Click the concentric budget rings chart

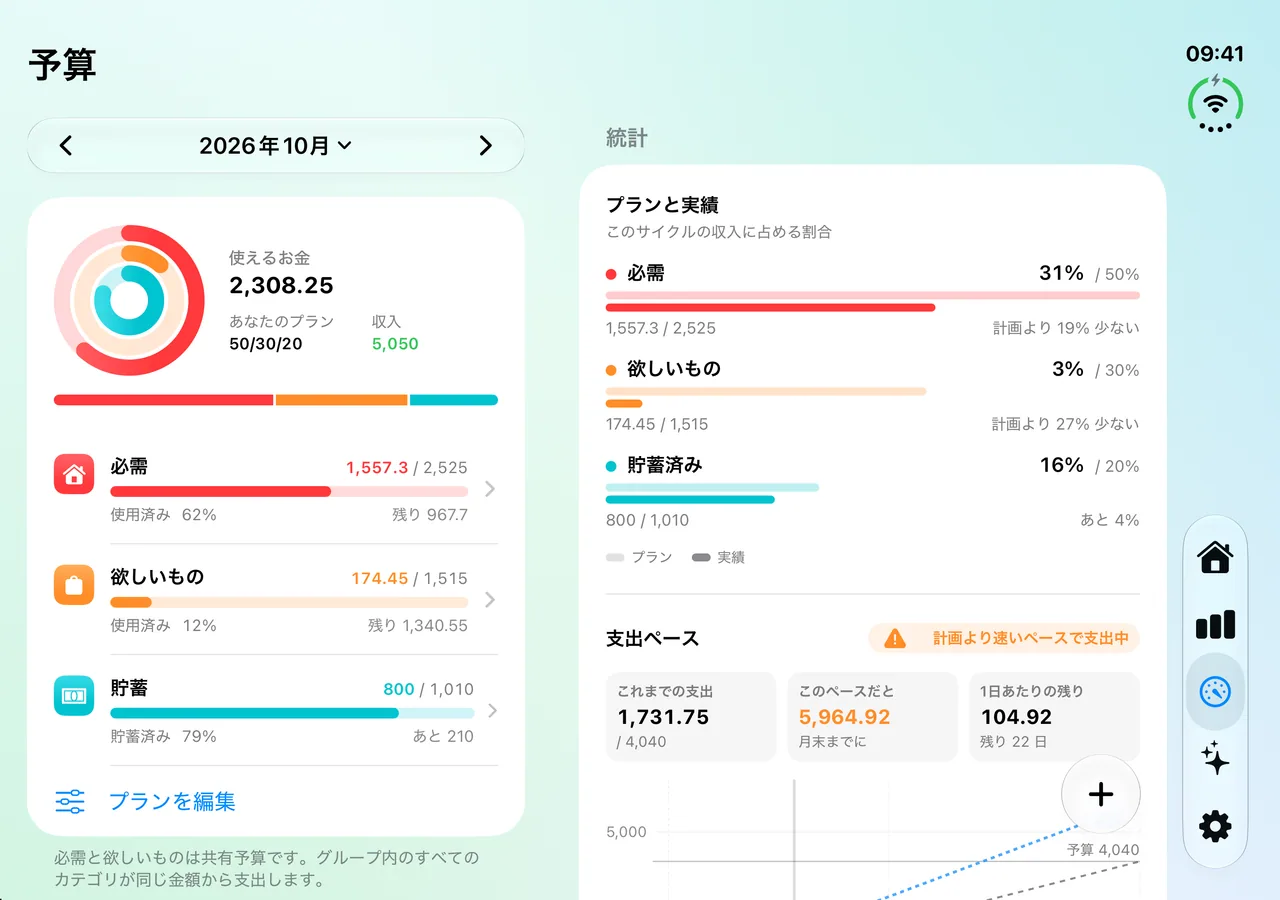pyautogui.click(x=129, y=301)
